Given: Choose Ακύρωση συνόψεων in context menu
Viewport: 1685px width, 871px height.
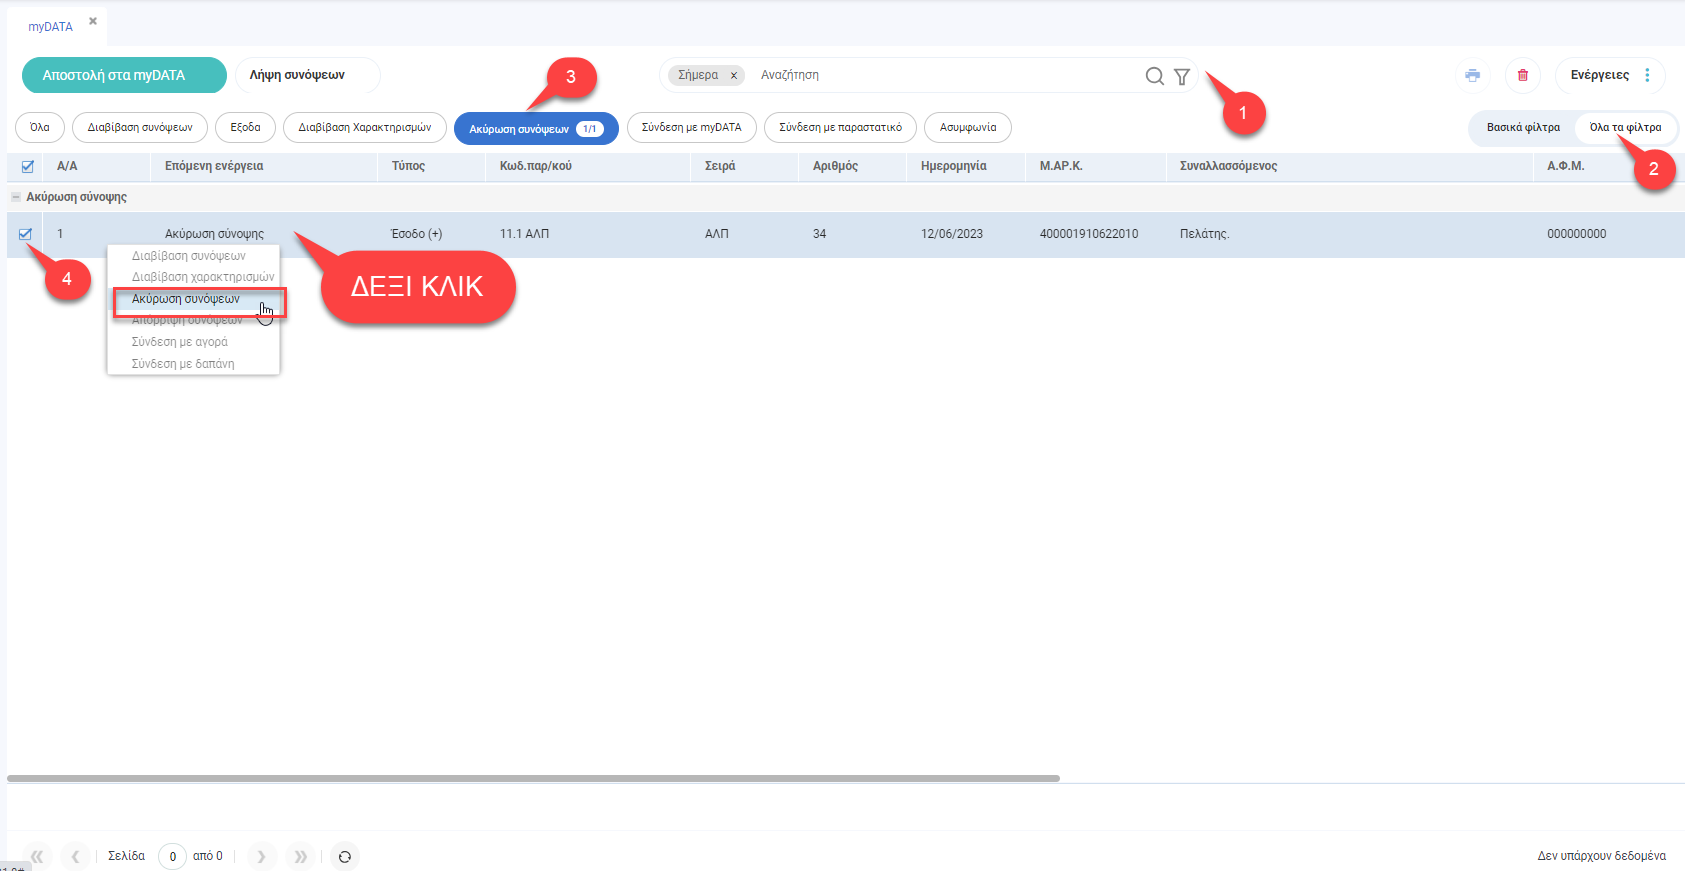Looking at the screenshot, I should pyautogui.click(x=186, y=299).
